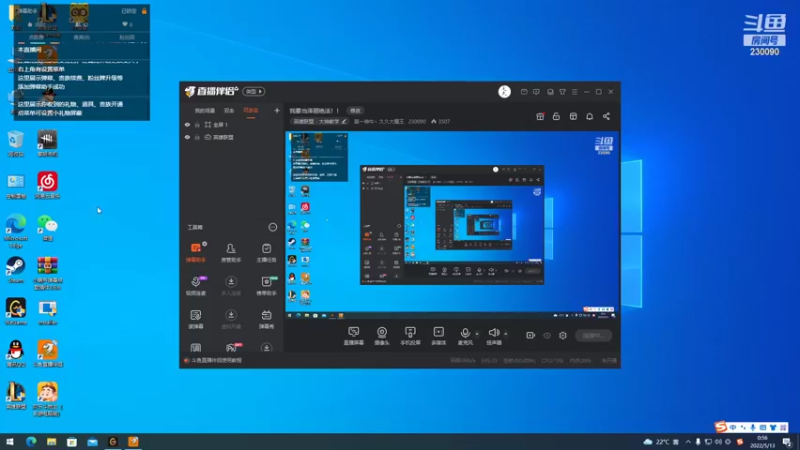
Task: Open the user avatar profile
Action: click(x=504, y=91)
